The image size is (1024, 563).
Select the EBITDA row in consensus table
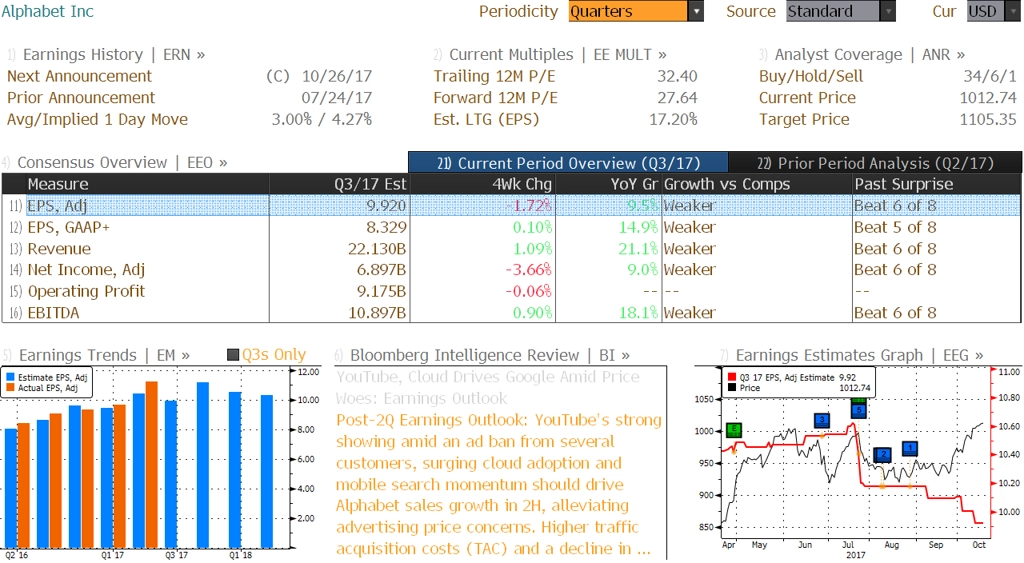click(56, 313)
